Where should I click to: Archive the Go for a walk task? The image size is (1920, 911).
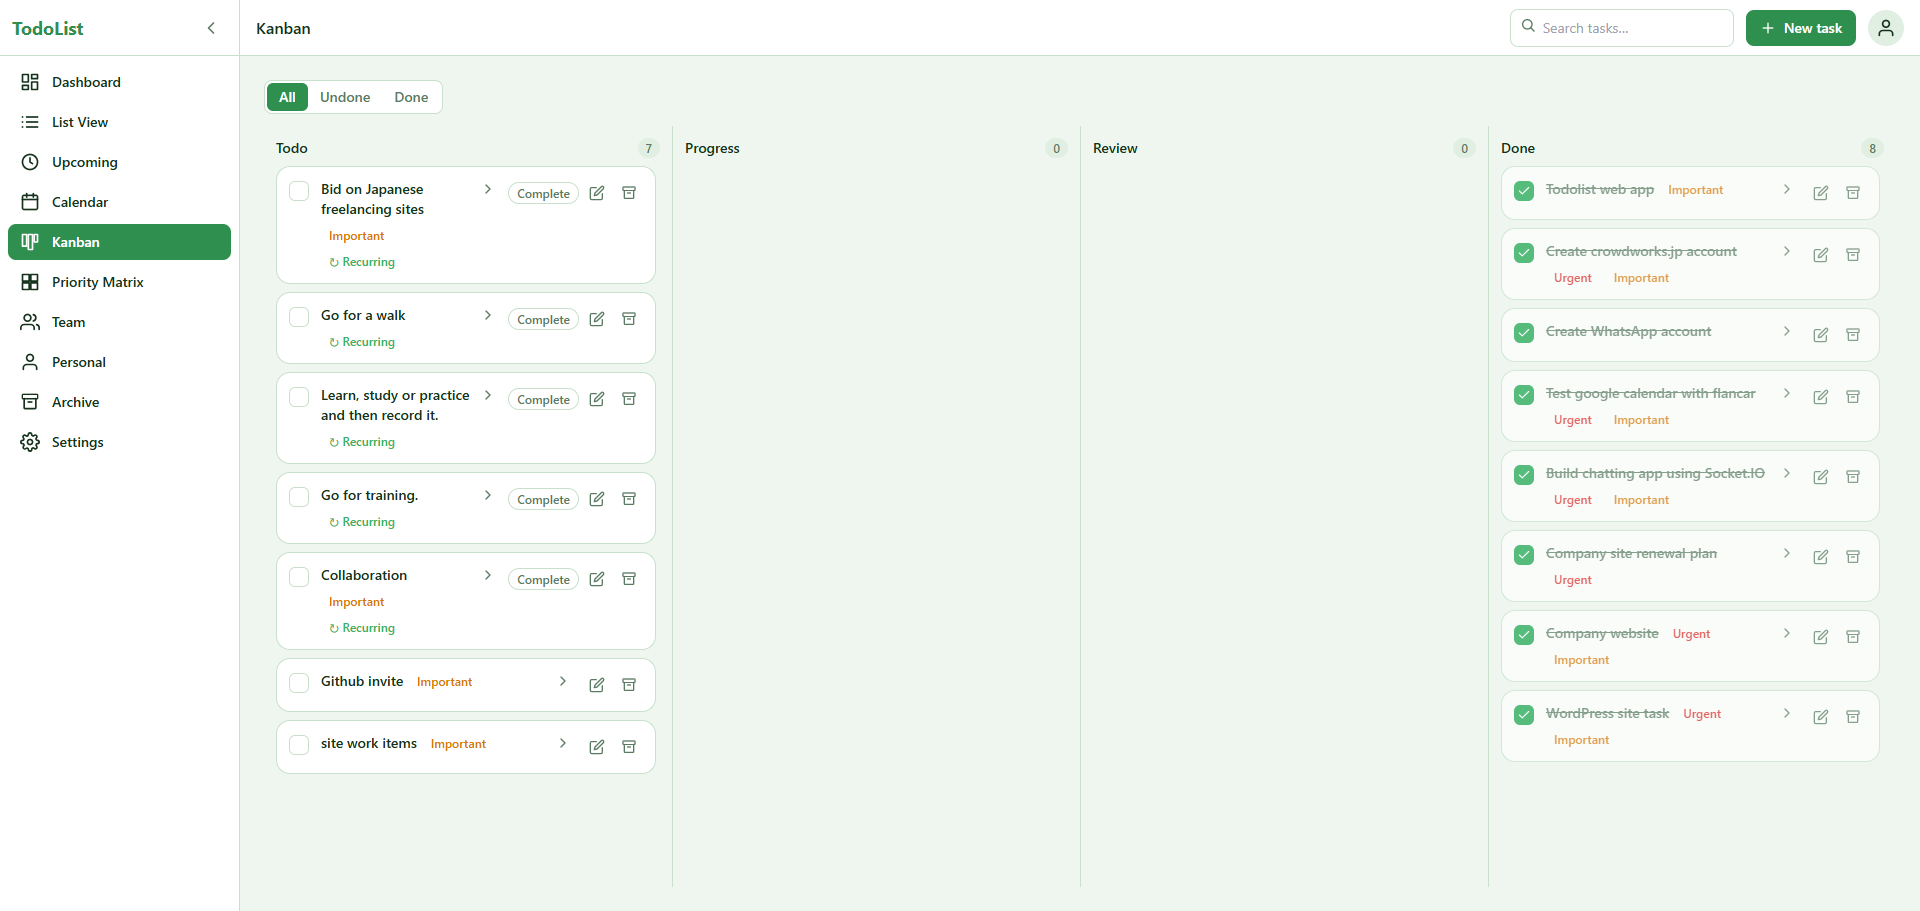(x=629, y=319)
